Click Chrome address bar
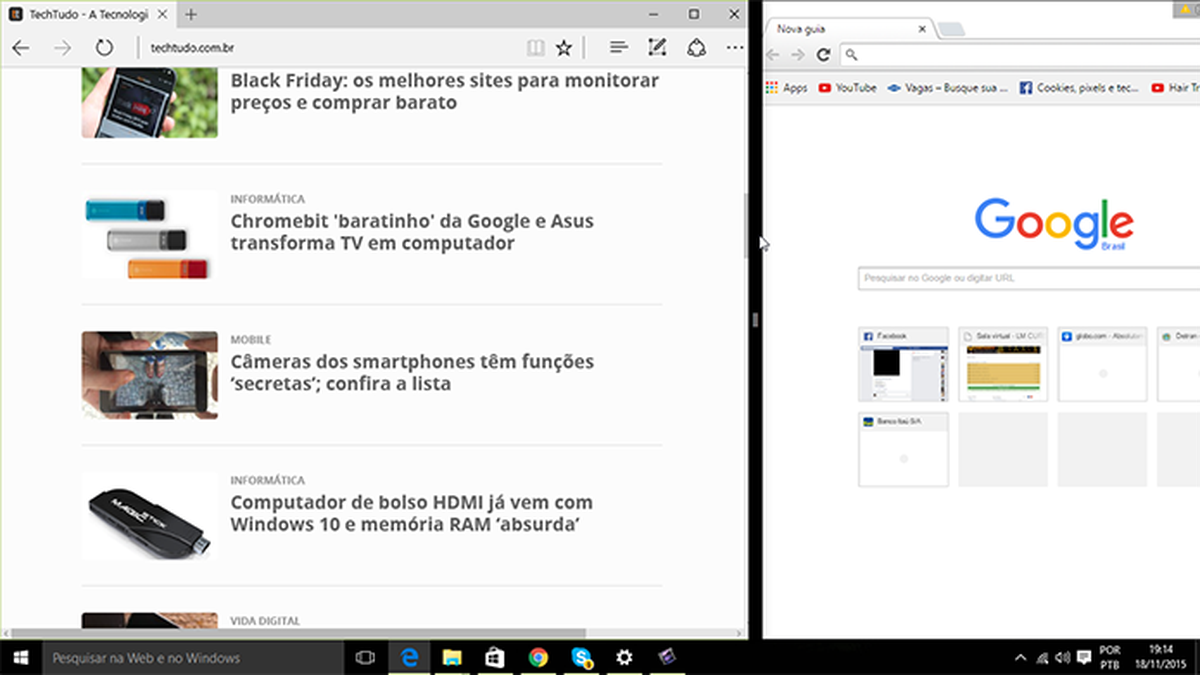This screenshot has width=1200, height=675. tap(1018, 55)
